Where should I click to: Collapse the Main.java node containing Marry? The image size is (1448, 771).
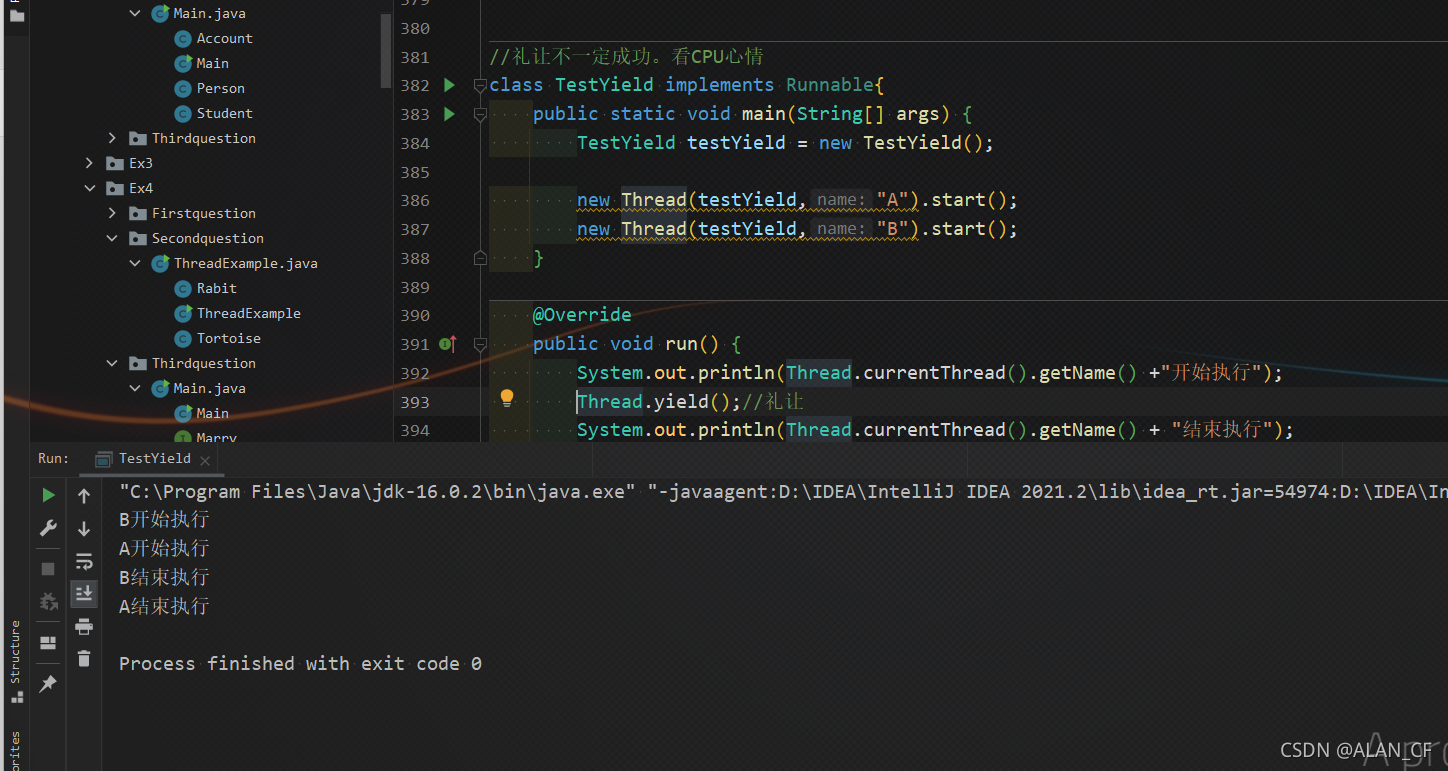pos(135,388)
